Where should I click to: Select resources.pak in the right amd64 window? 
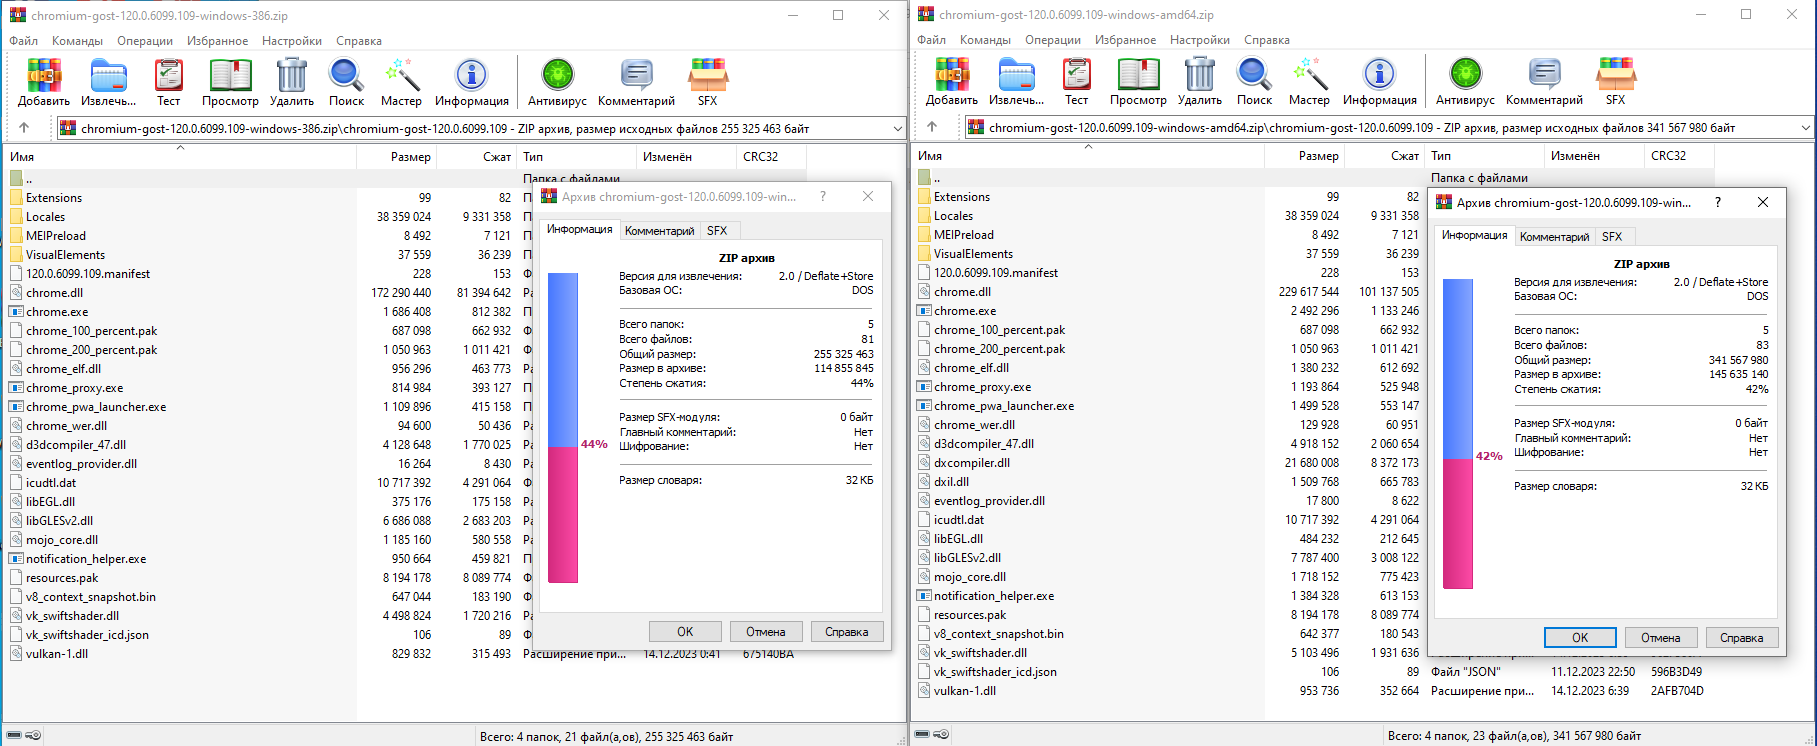970,615
